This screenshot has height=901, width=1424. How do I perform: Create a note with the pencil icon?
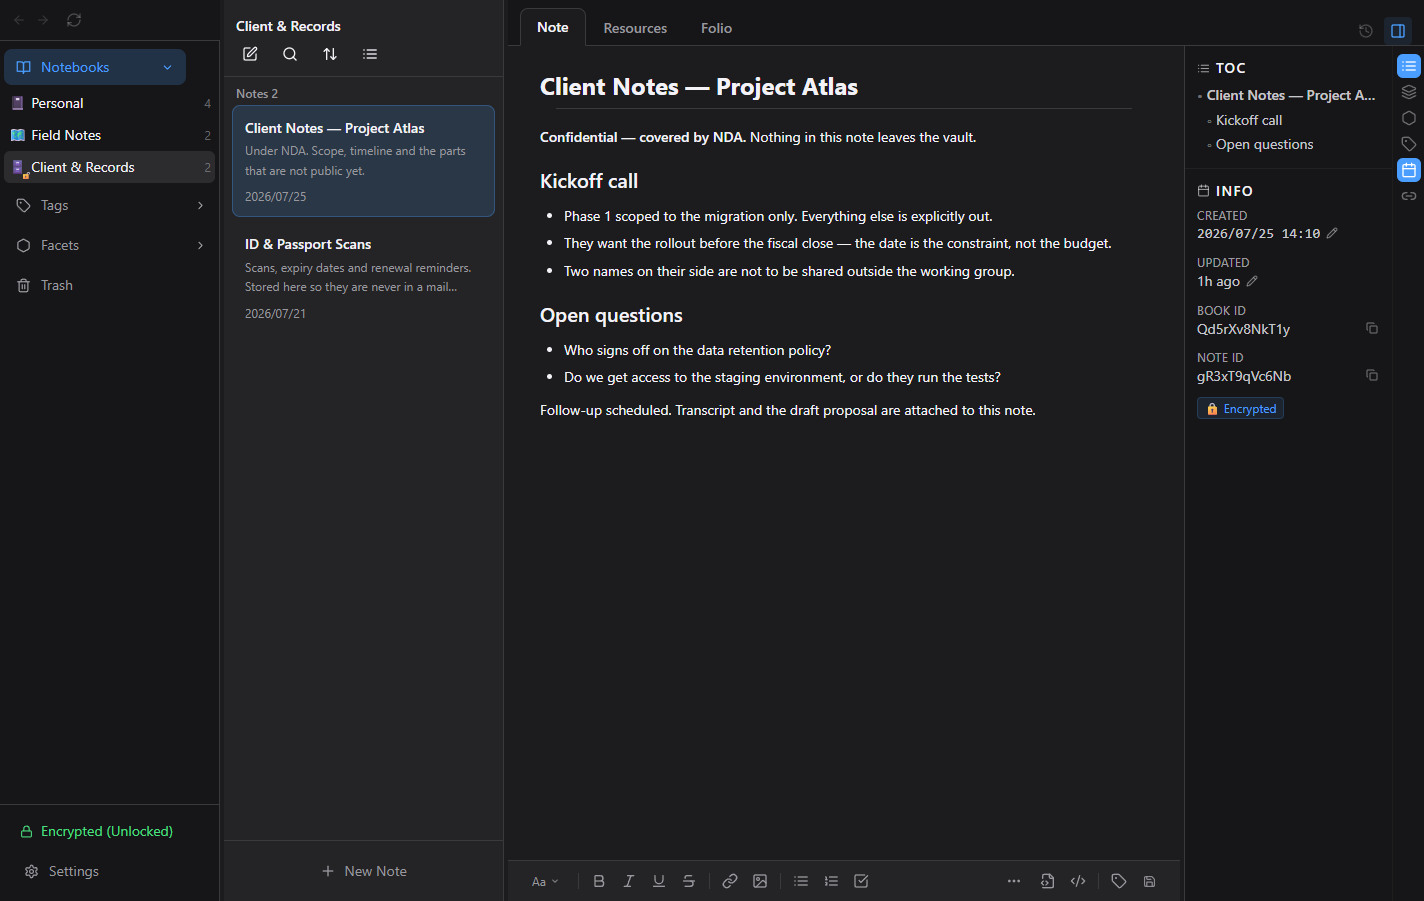click(250, 54)
